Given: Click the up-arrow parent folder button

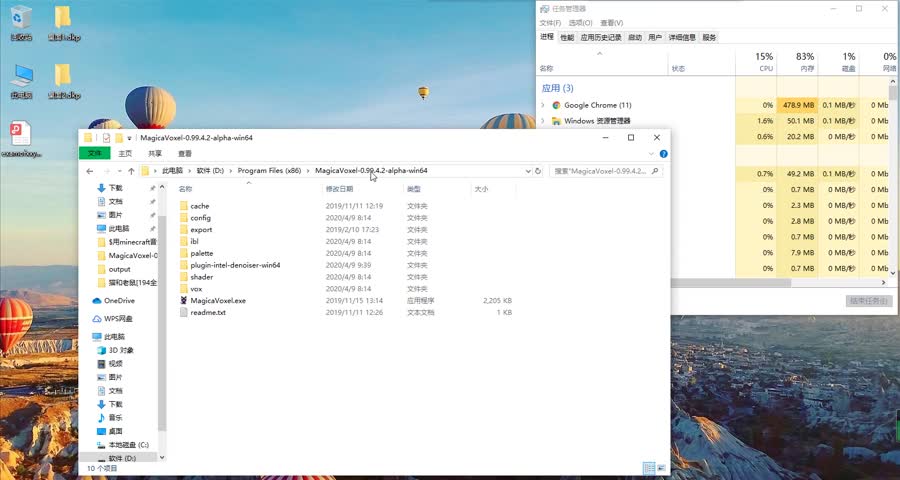Looking at the screenshot, I should pos(131,171).
